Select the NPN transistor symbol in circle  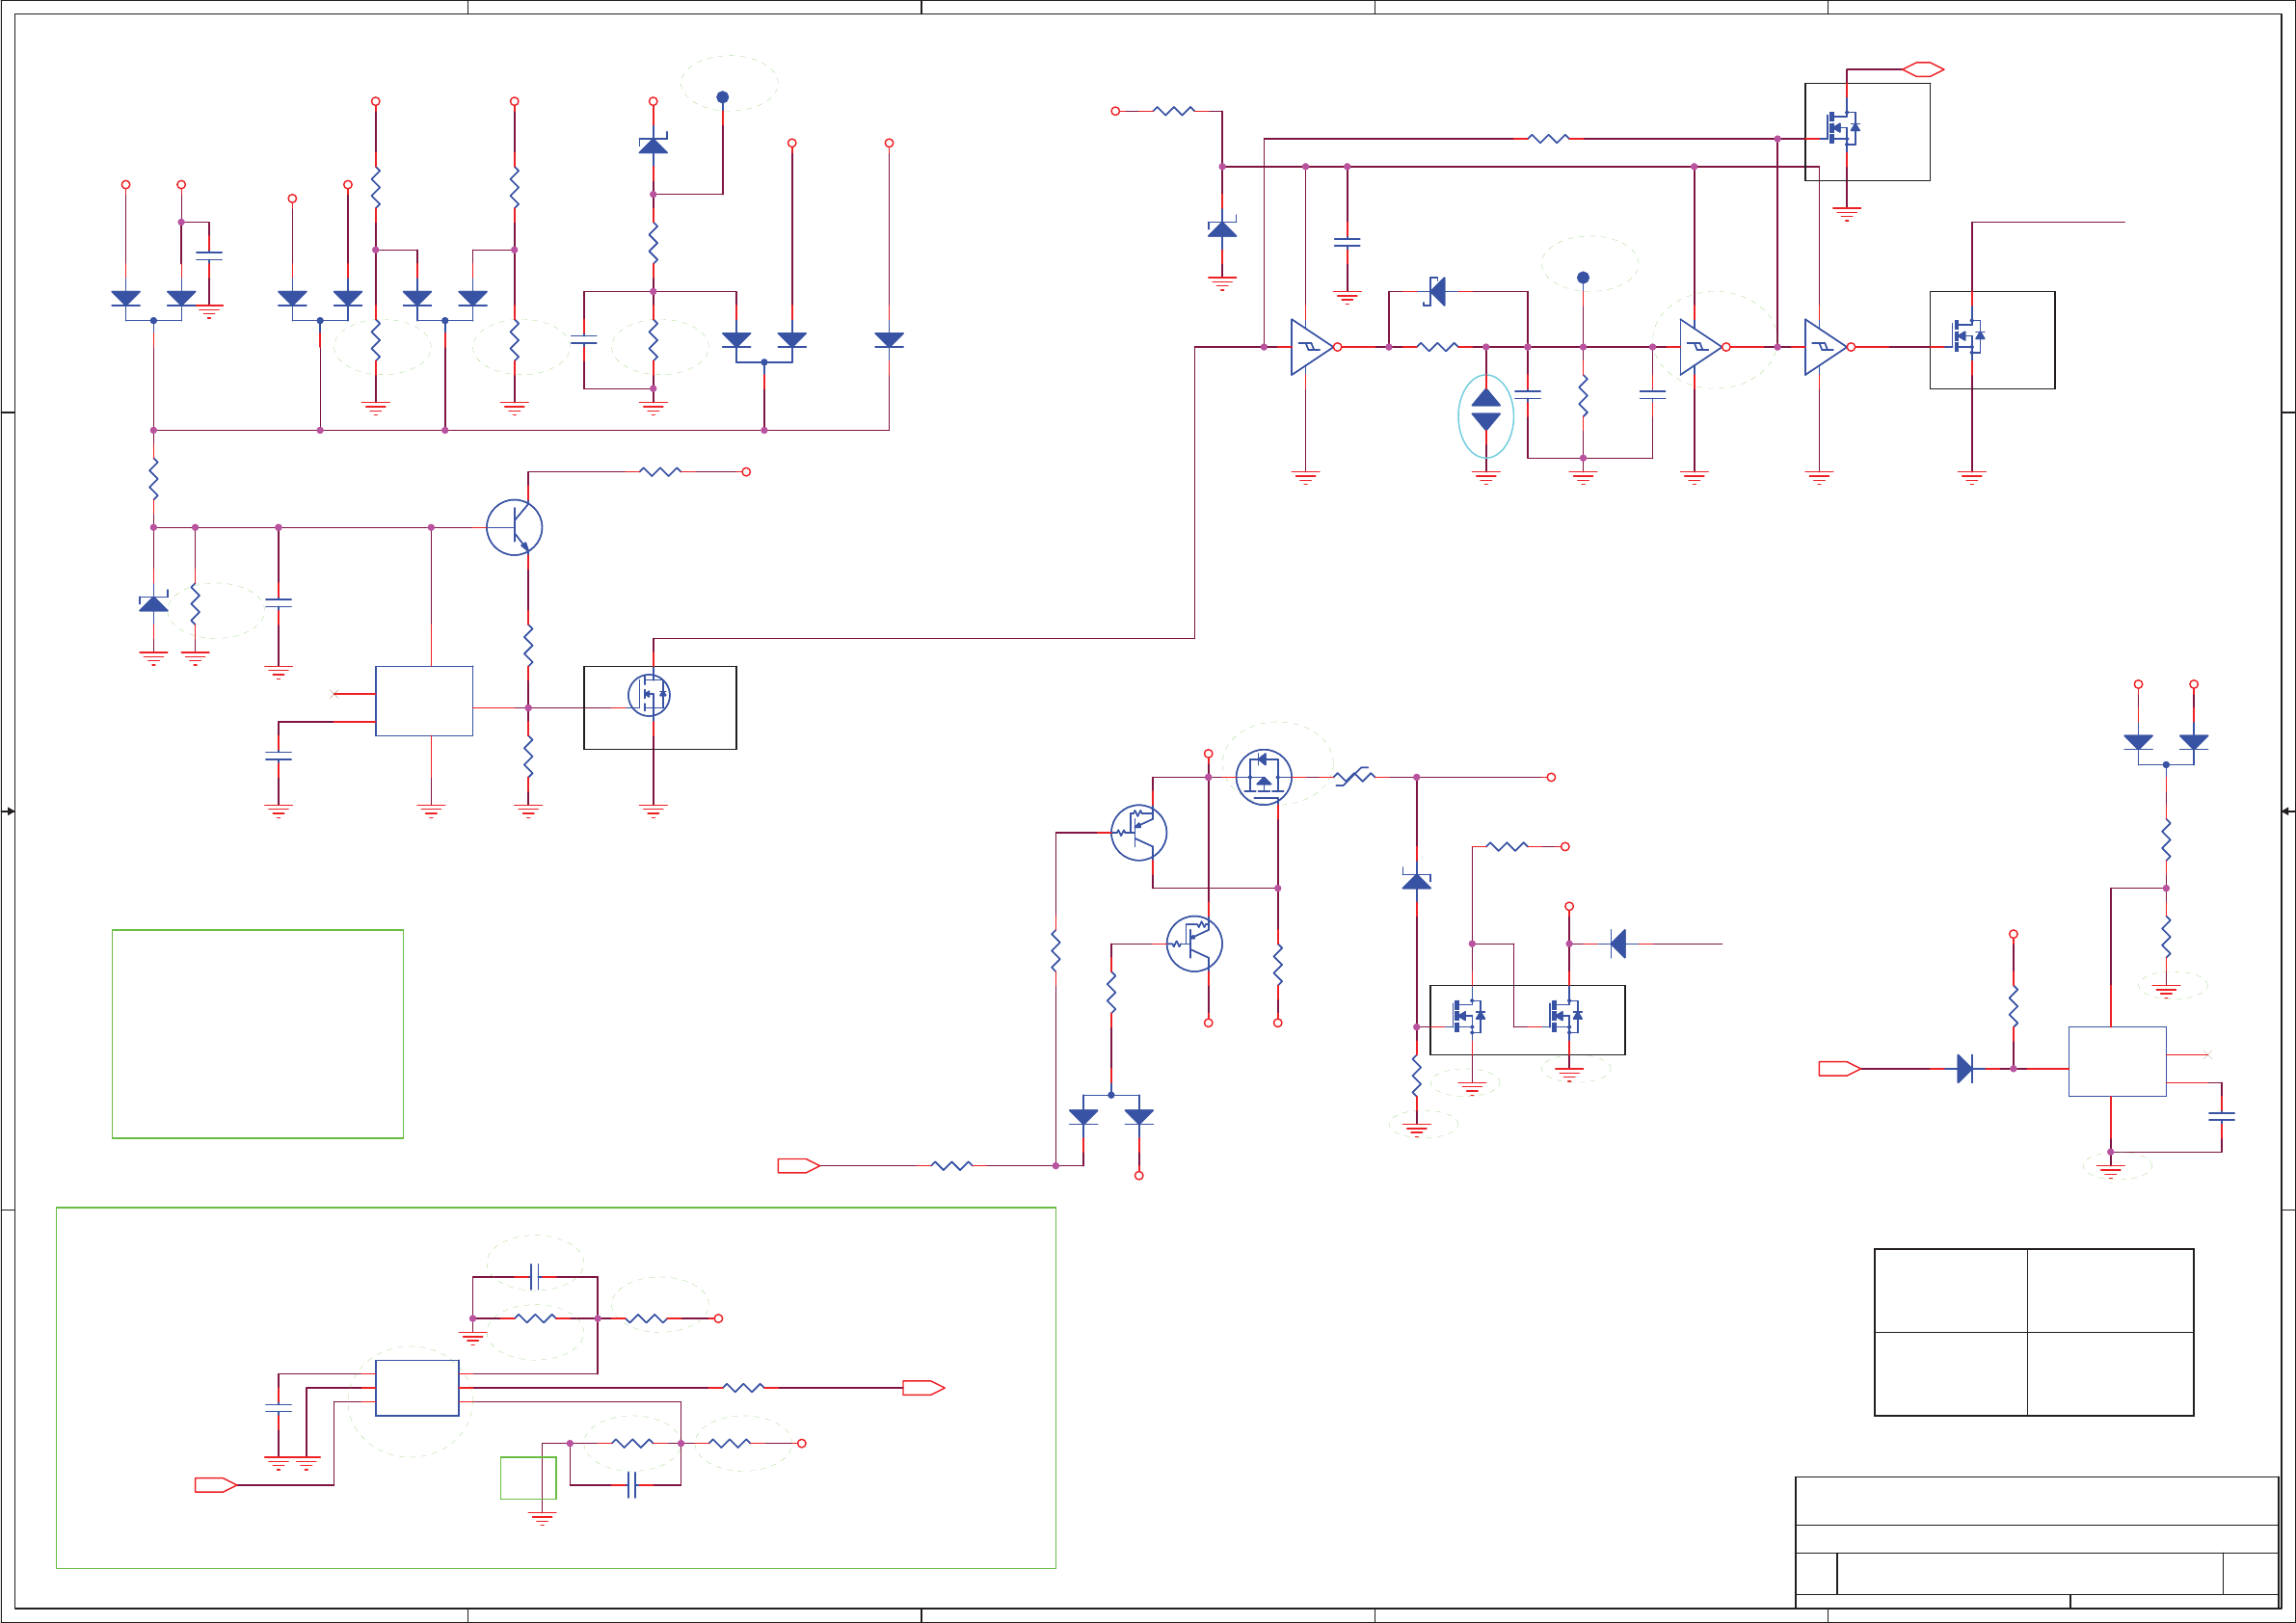[x=514, y=527]
